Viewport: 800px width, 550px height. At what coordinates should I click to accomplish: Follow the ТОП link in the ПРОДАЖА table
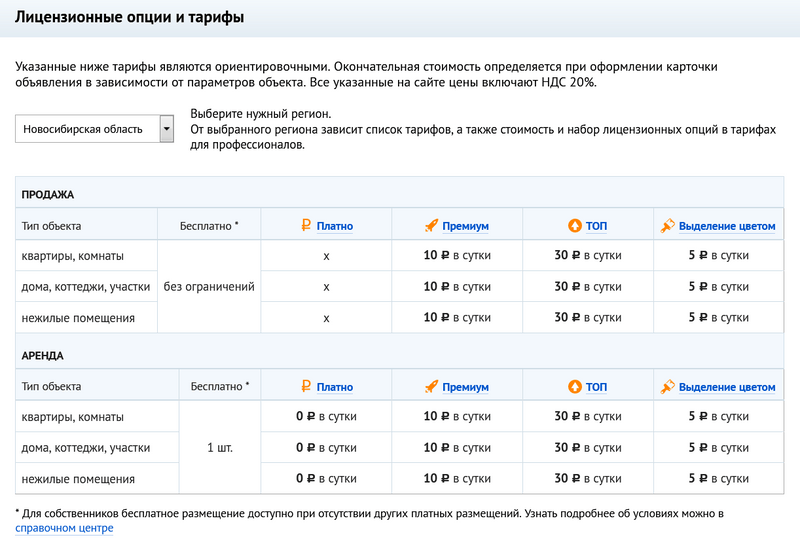click(596, 226)
